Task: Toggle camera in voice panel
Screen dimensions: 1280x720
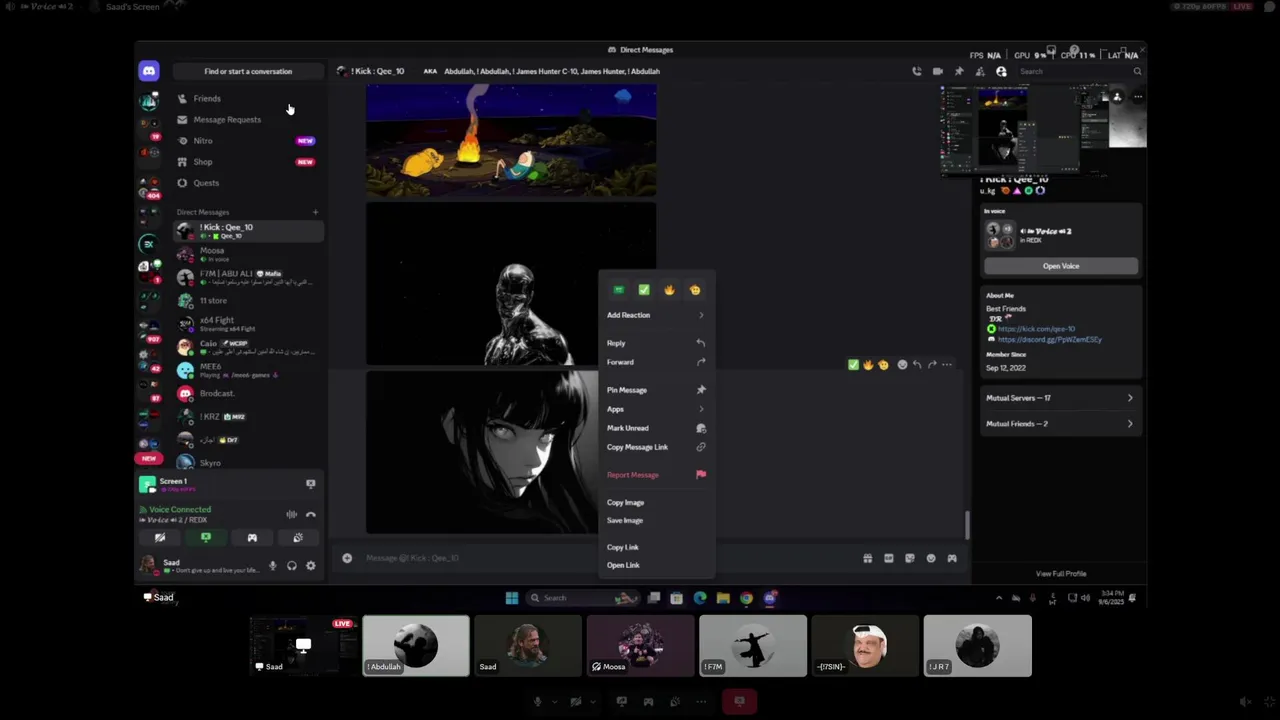Action: (x=160, y=538)
